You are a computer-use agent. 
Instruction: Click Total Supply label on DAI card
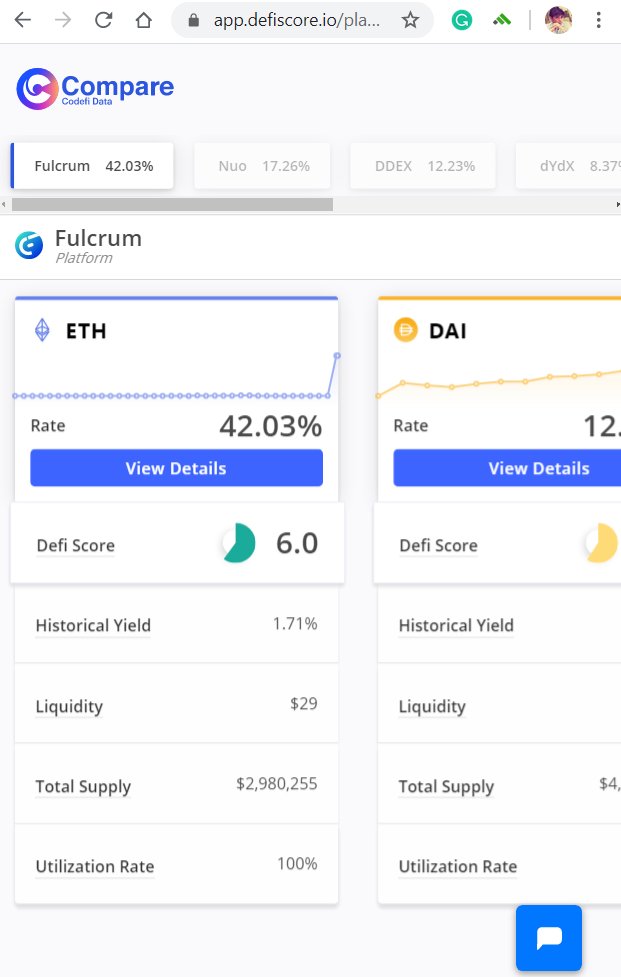pos(446,786)
